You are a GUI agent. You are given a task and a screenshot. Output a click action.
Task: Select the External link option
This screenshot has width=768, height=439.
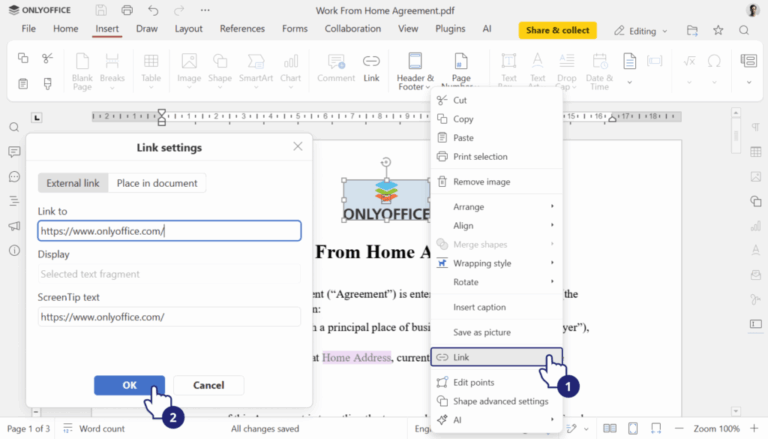pyautogui.click(x=73, y=183)
